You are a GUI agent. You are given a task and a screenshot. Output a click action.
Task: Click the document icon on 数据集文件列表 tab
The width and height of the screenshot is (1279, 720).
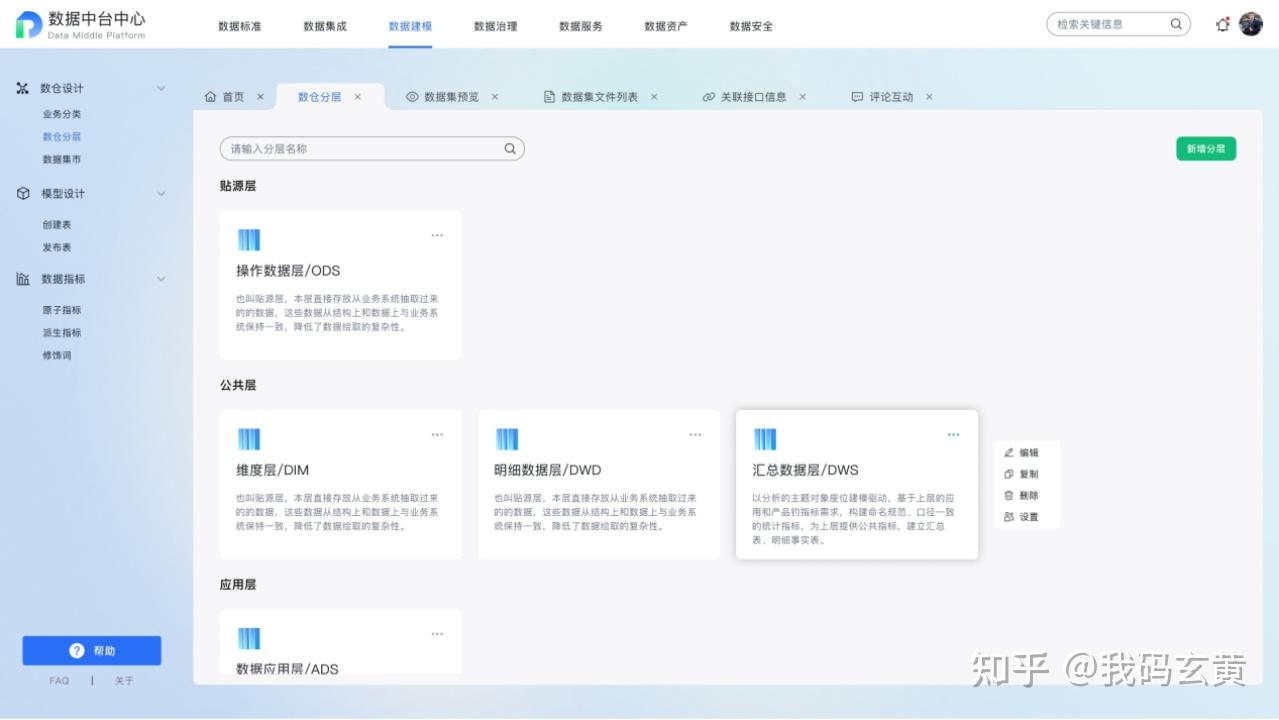coord(549,97)
